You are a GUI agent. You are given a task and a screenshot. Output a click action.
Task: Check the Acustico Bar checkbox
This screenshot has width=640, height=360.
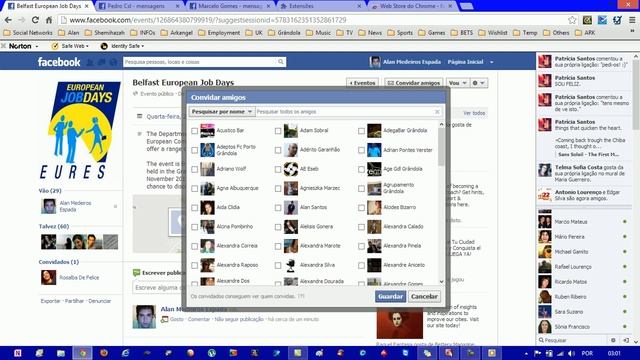point(195,131)
